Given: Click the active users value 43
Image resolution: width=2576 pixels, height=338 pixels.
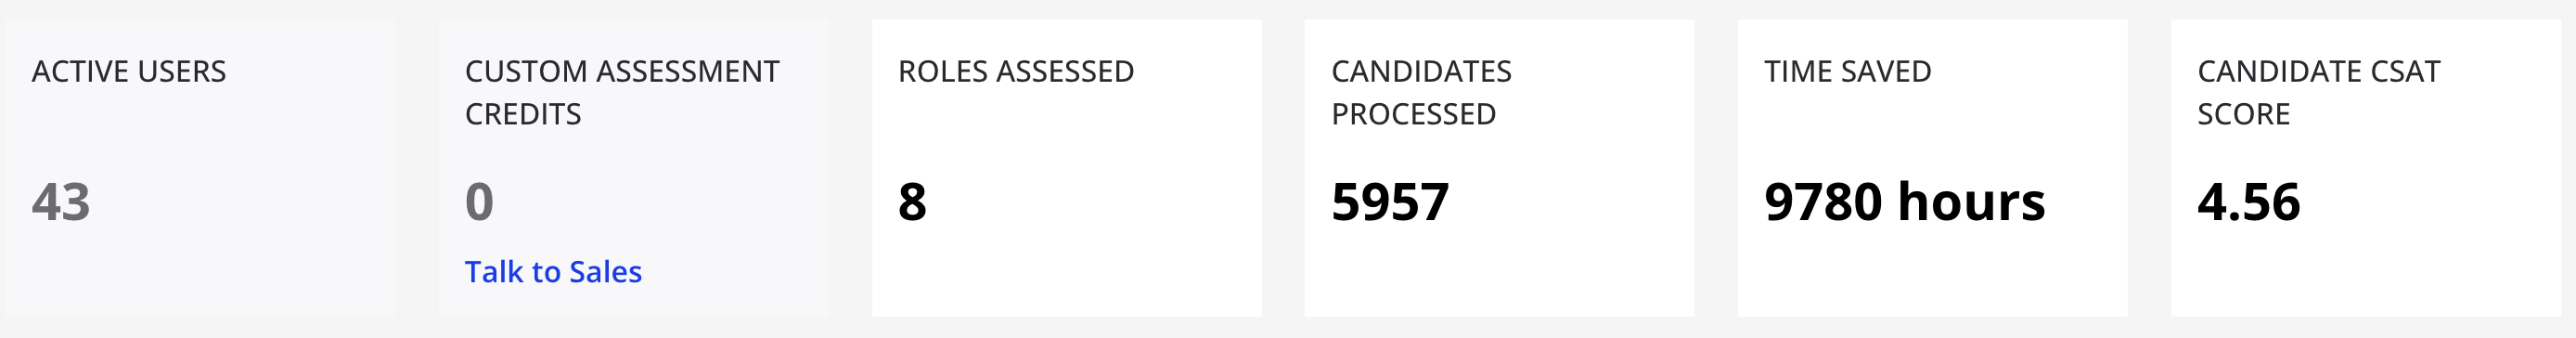Looking at the screenshot, I should 61,202.
